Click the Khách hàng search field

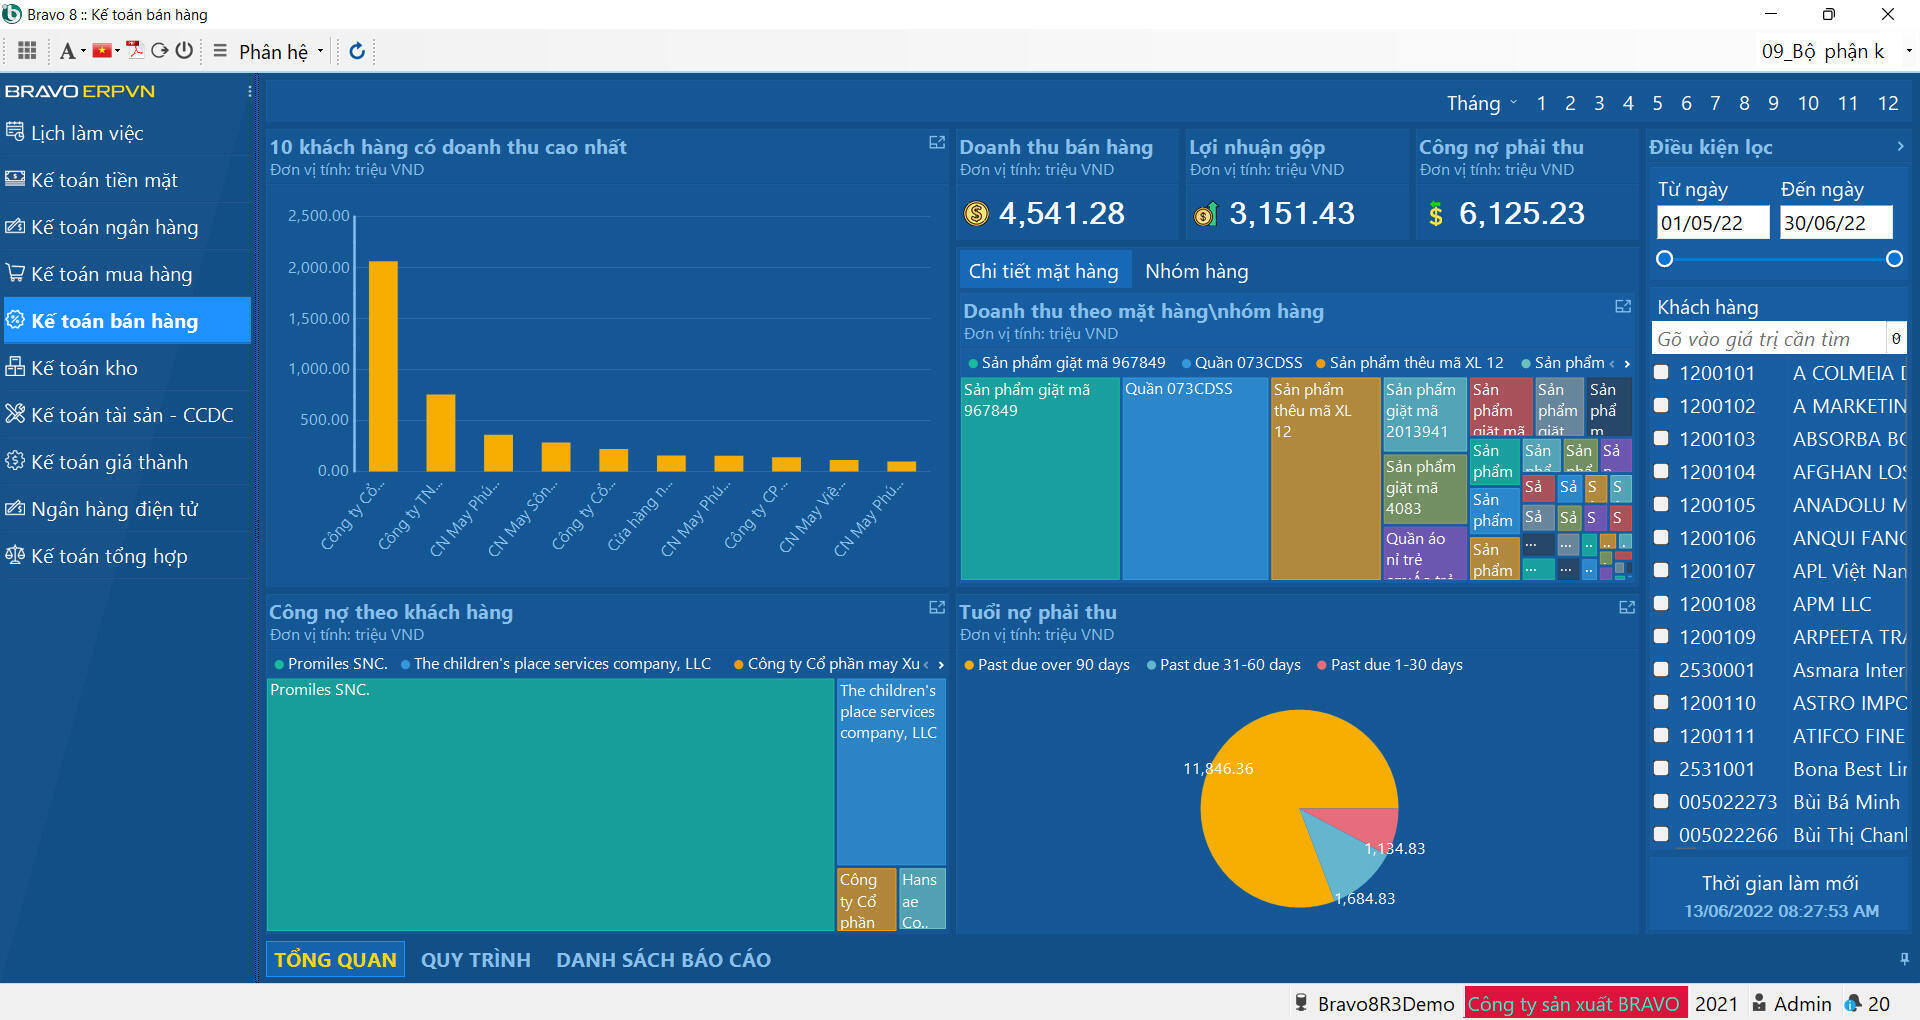(1768, 339)
